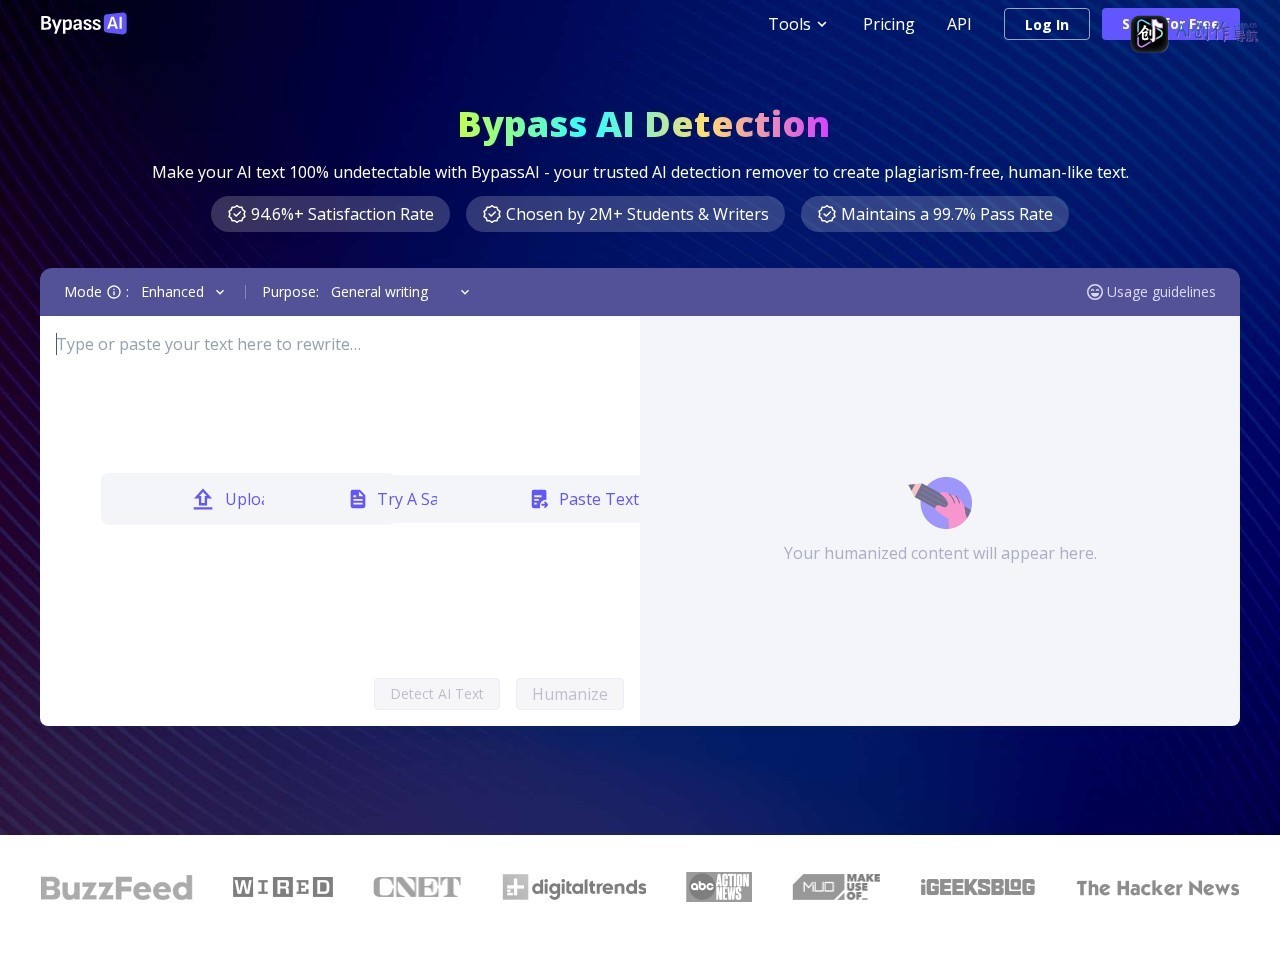The height and width of the screenshot is (960, 1280).
Task: Open the General writing purpose dropdown
Action: coord(400,292)
